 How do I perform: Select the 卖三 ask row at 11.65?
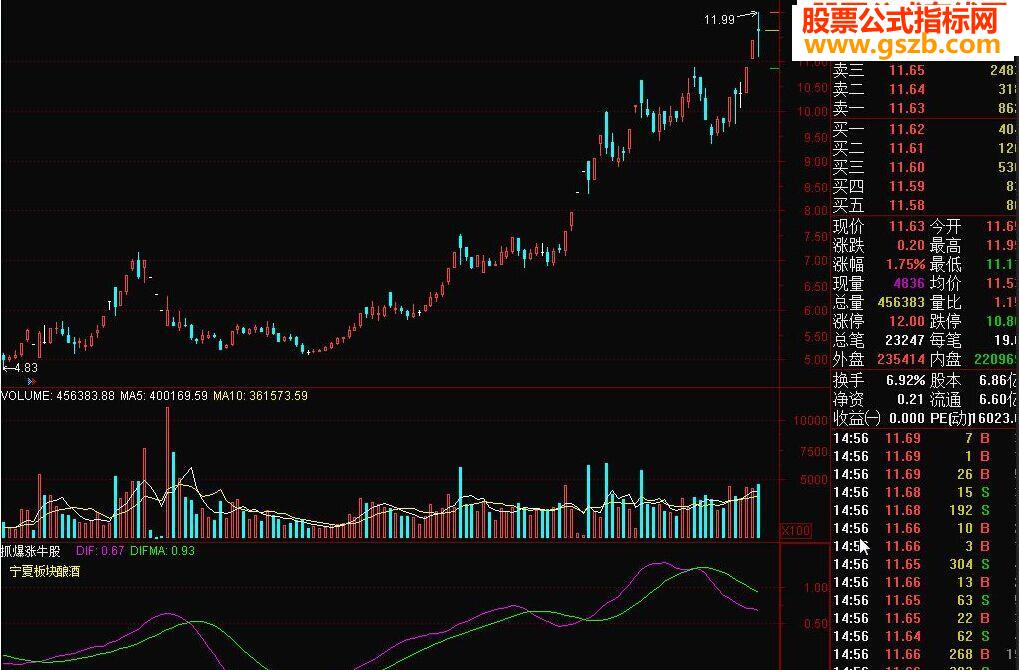(x=924, y=70)
